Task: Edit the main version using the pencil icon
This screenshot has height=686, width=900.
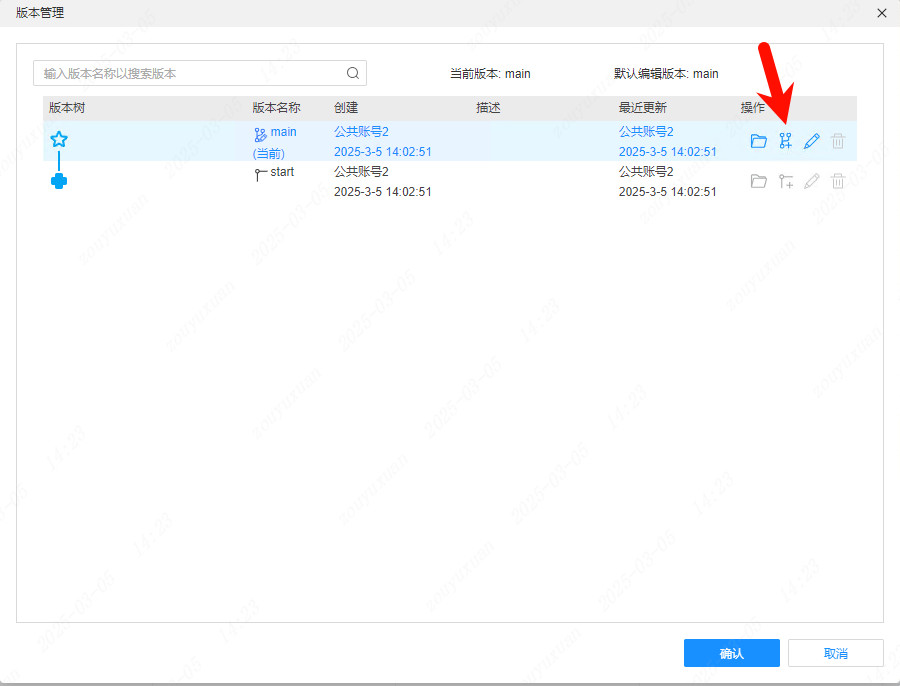Action: coord(811,140)
